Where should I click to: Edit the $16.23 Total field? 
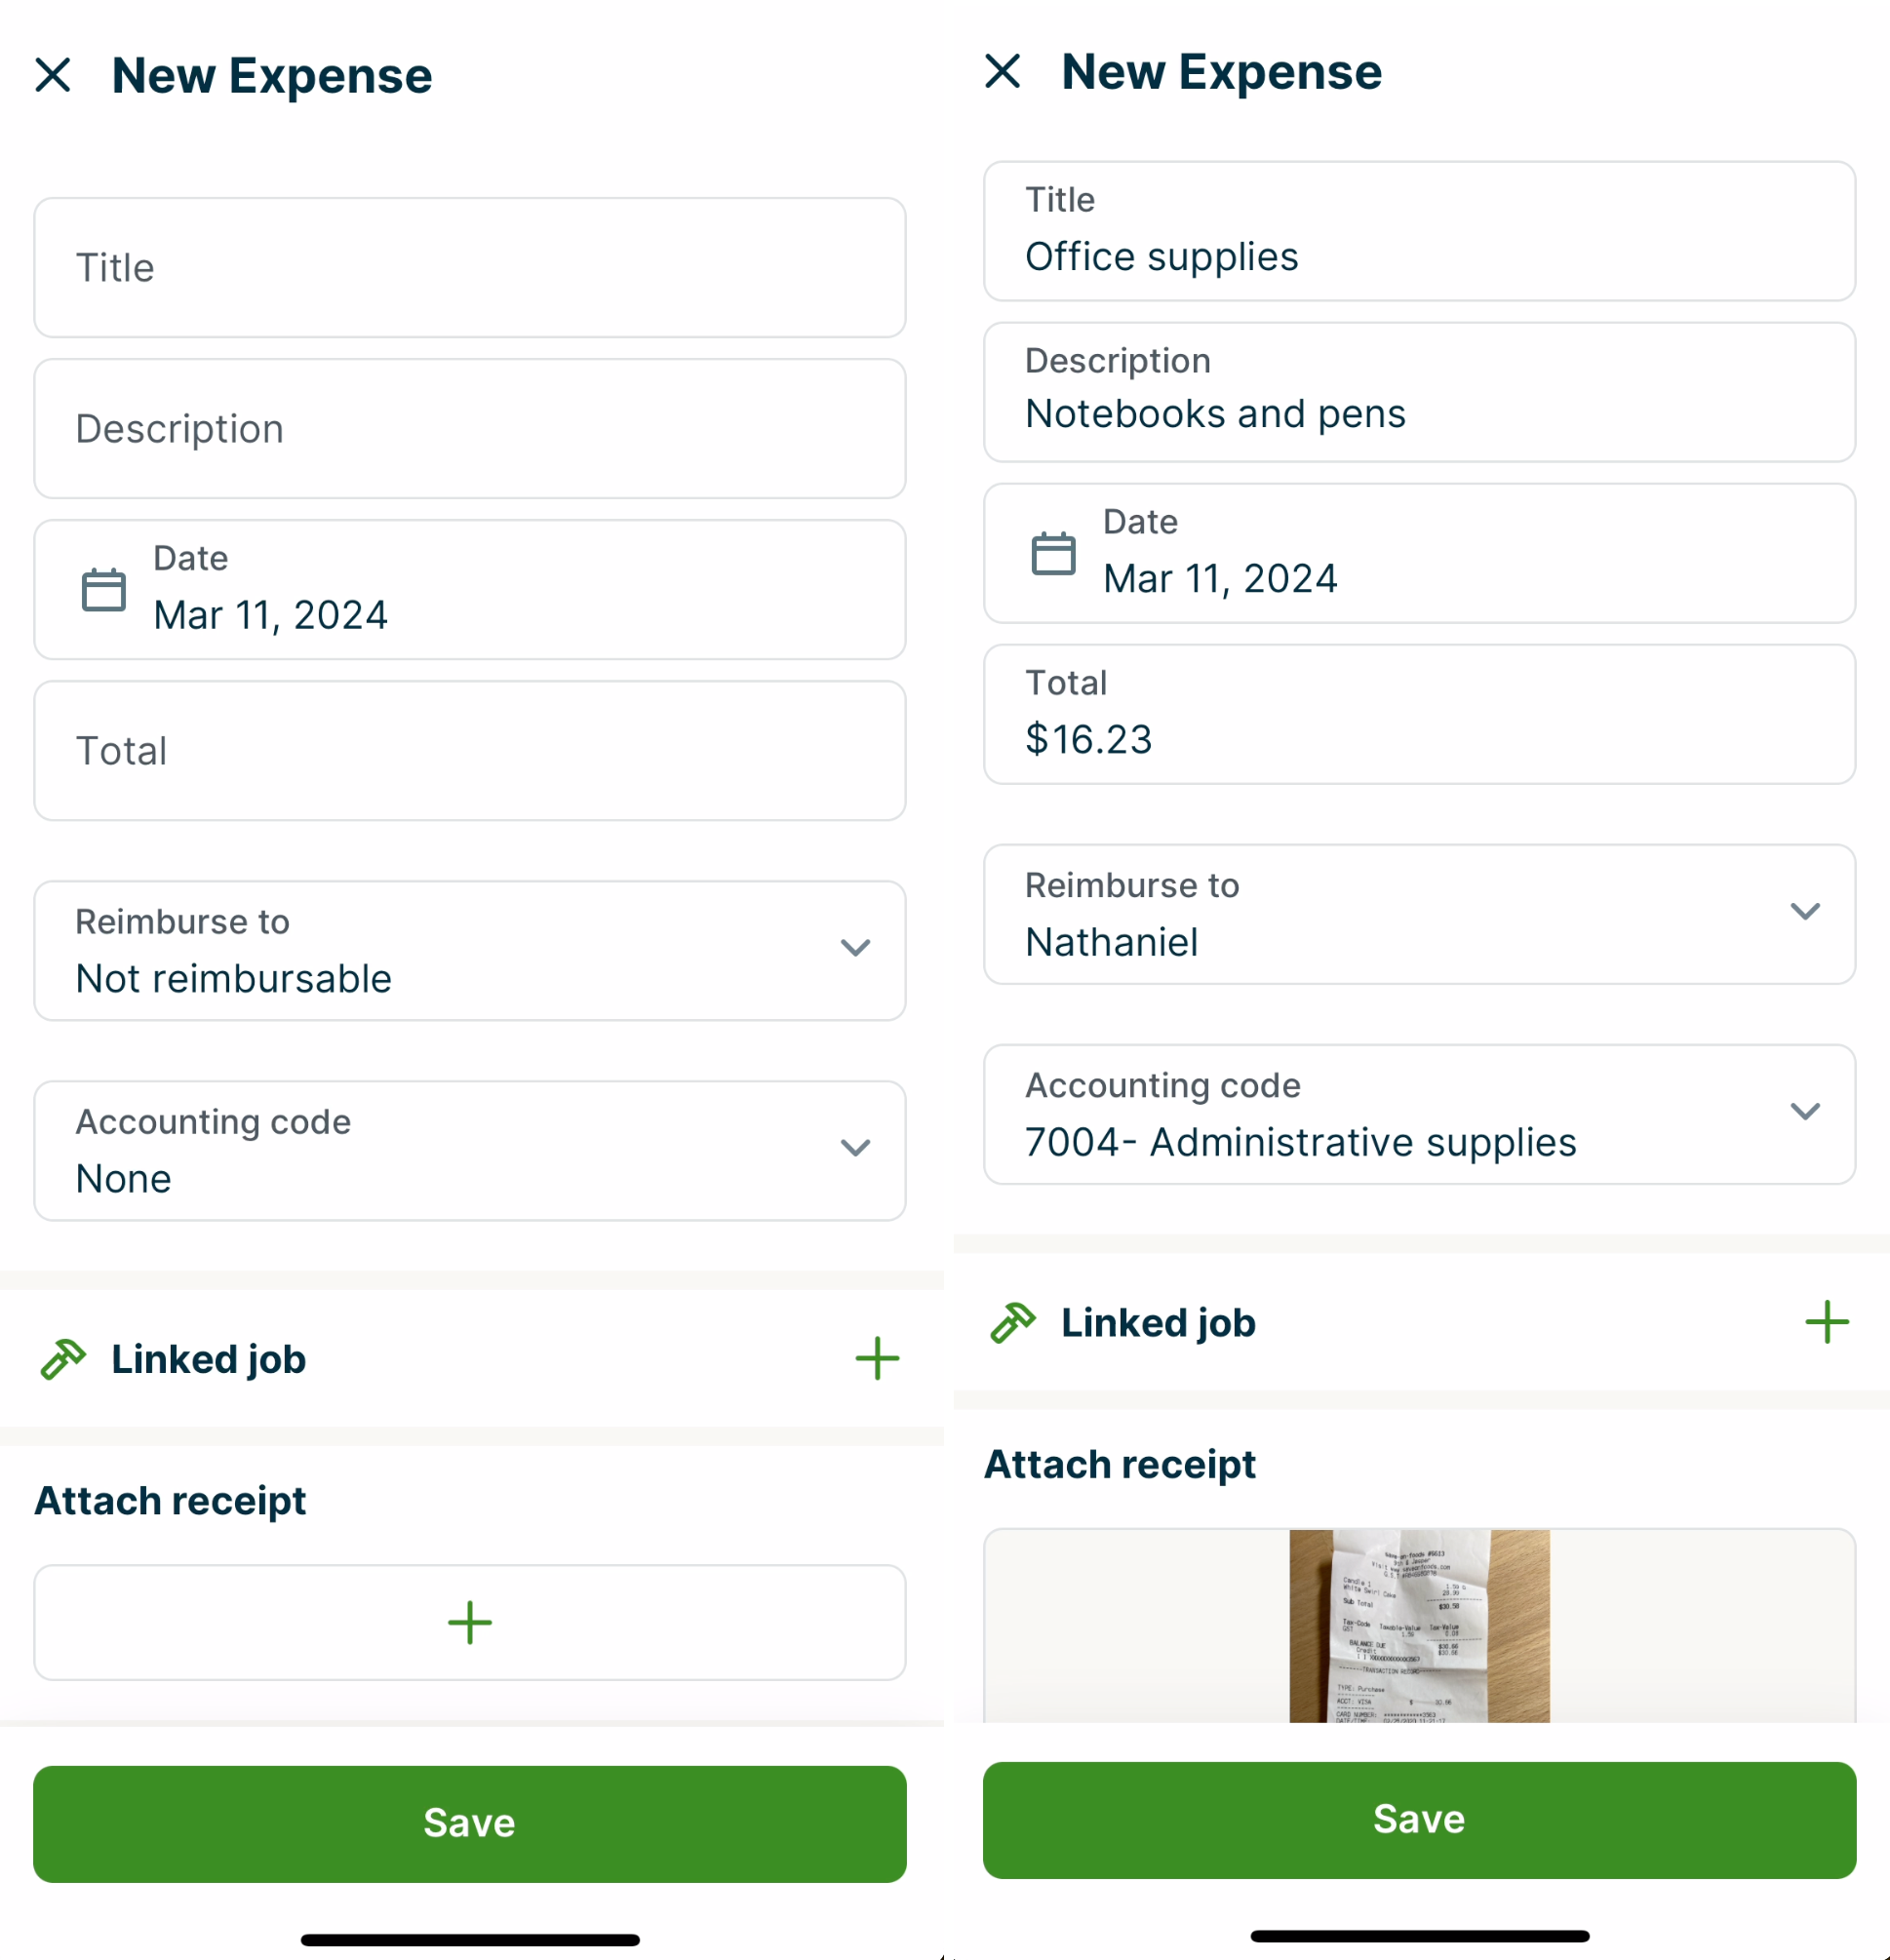tap(1419, 715)
